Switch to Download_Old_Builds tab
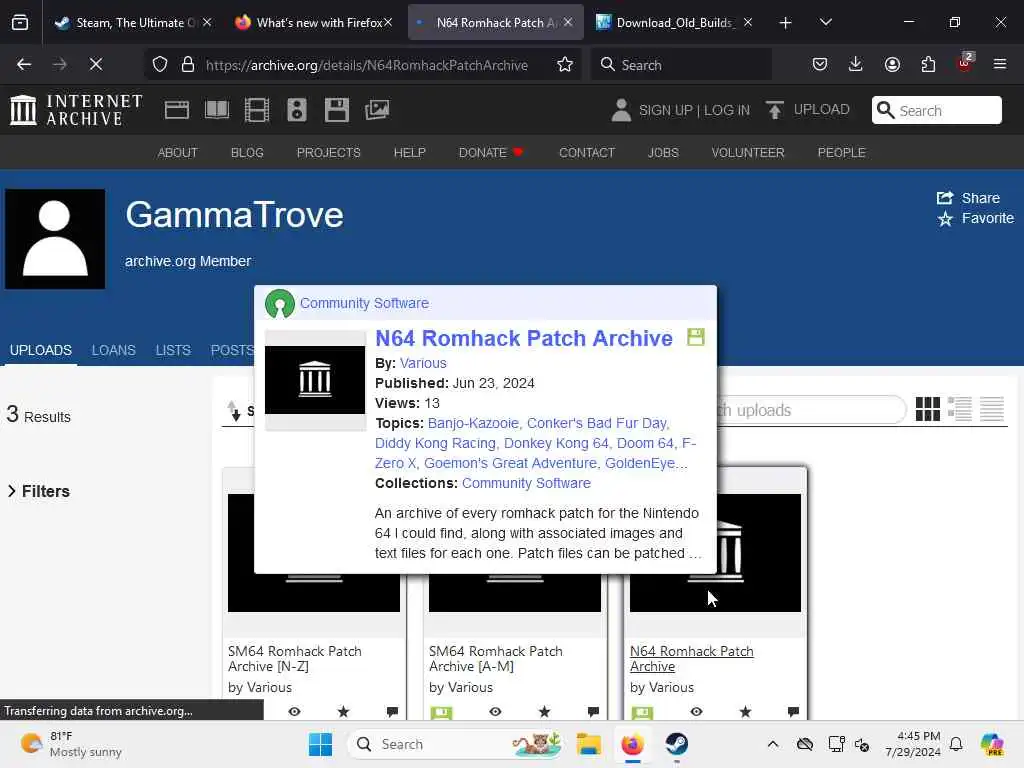 pos(675,23)
